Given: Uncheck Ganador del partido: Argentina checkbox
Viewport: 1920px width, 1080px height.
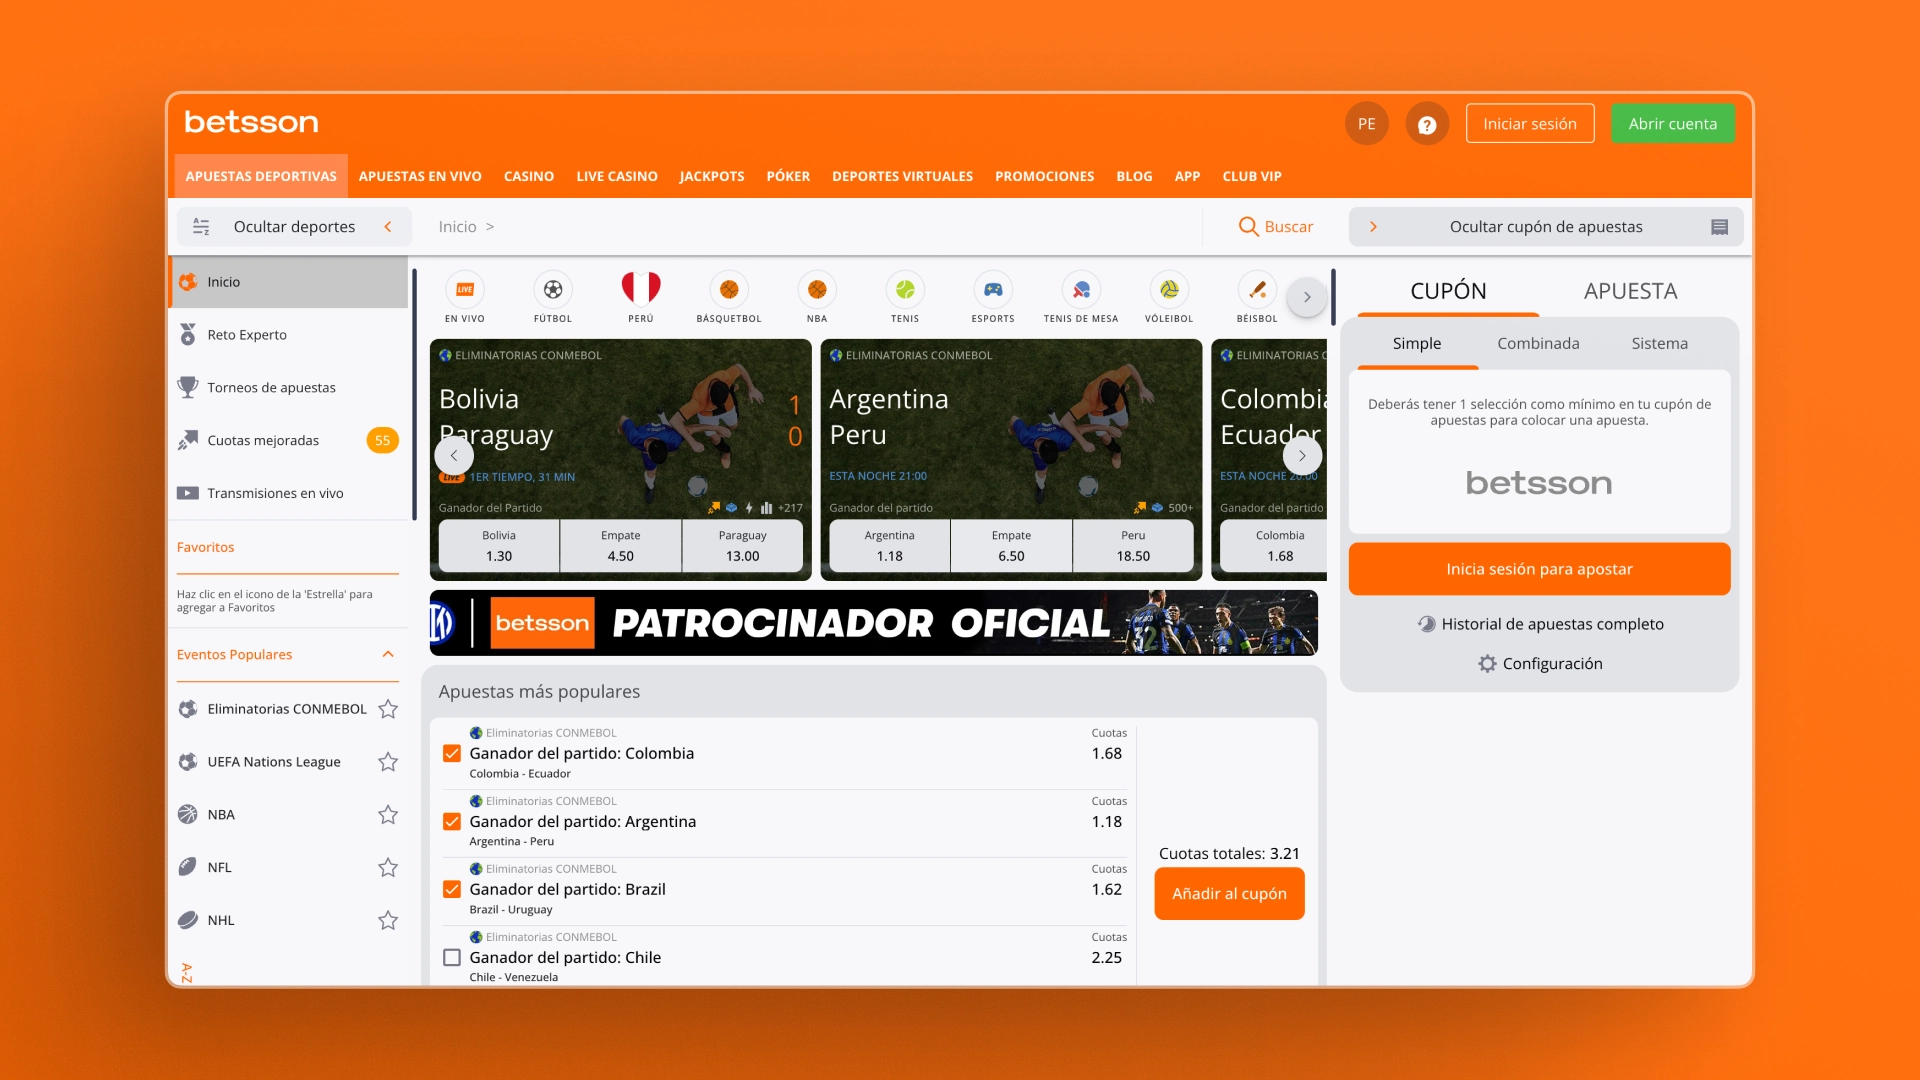Looking at the screenshot, I should 452,822.
